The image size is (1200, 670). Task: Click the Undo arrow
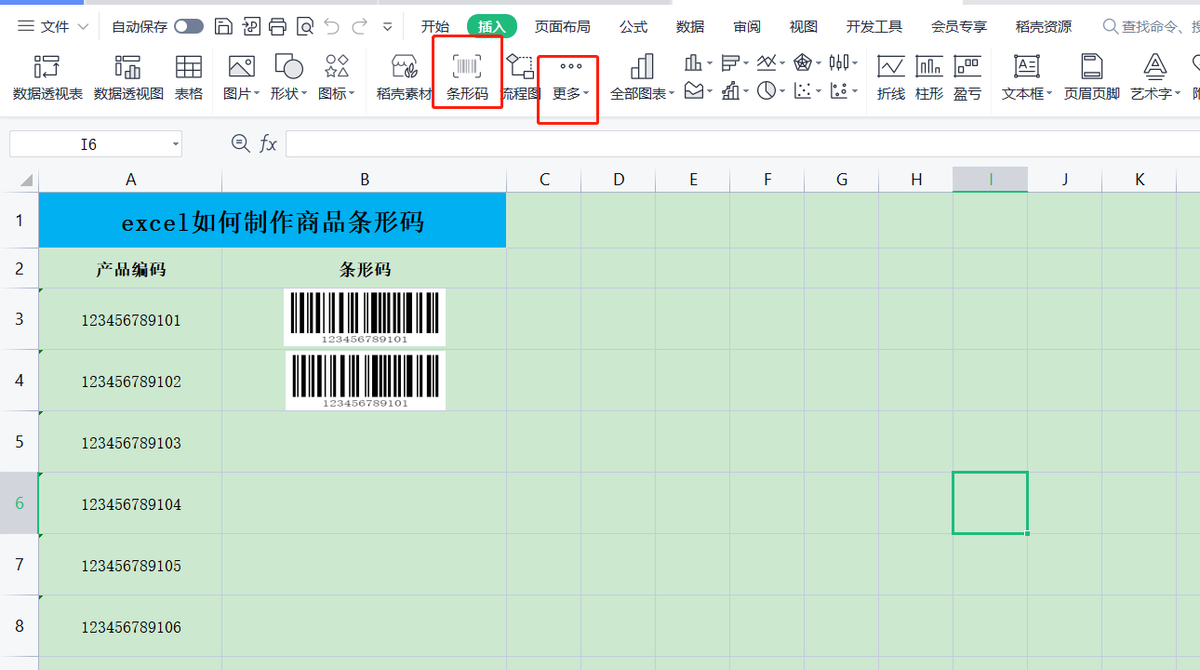tap(332, 26)
